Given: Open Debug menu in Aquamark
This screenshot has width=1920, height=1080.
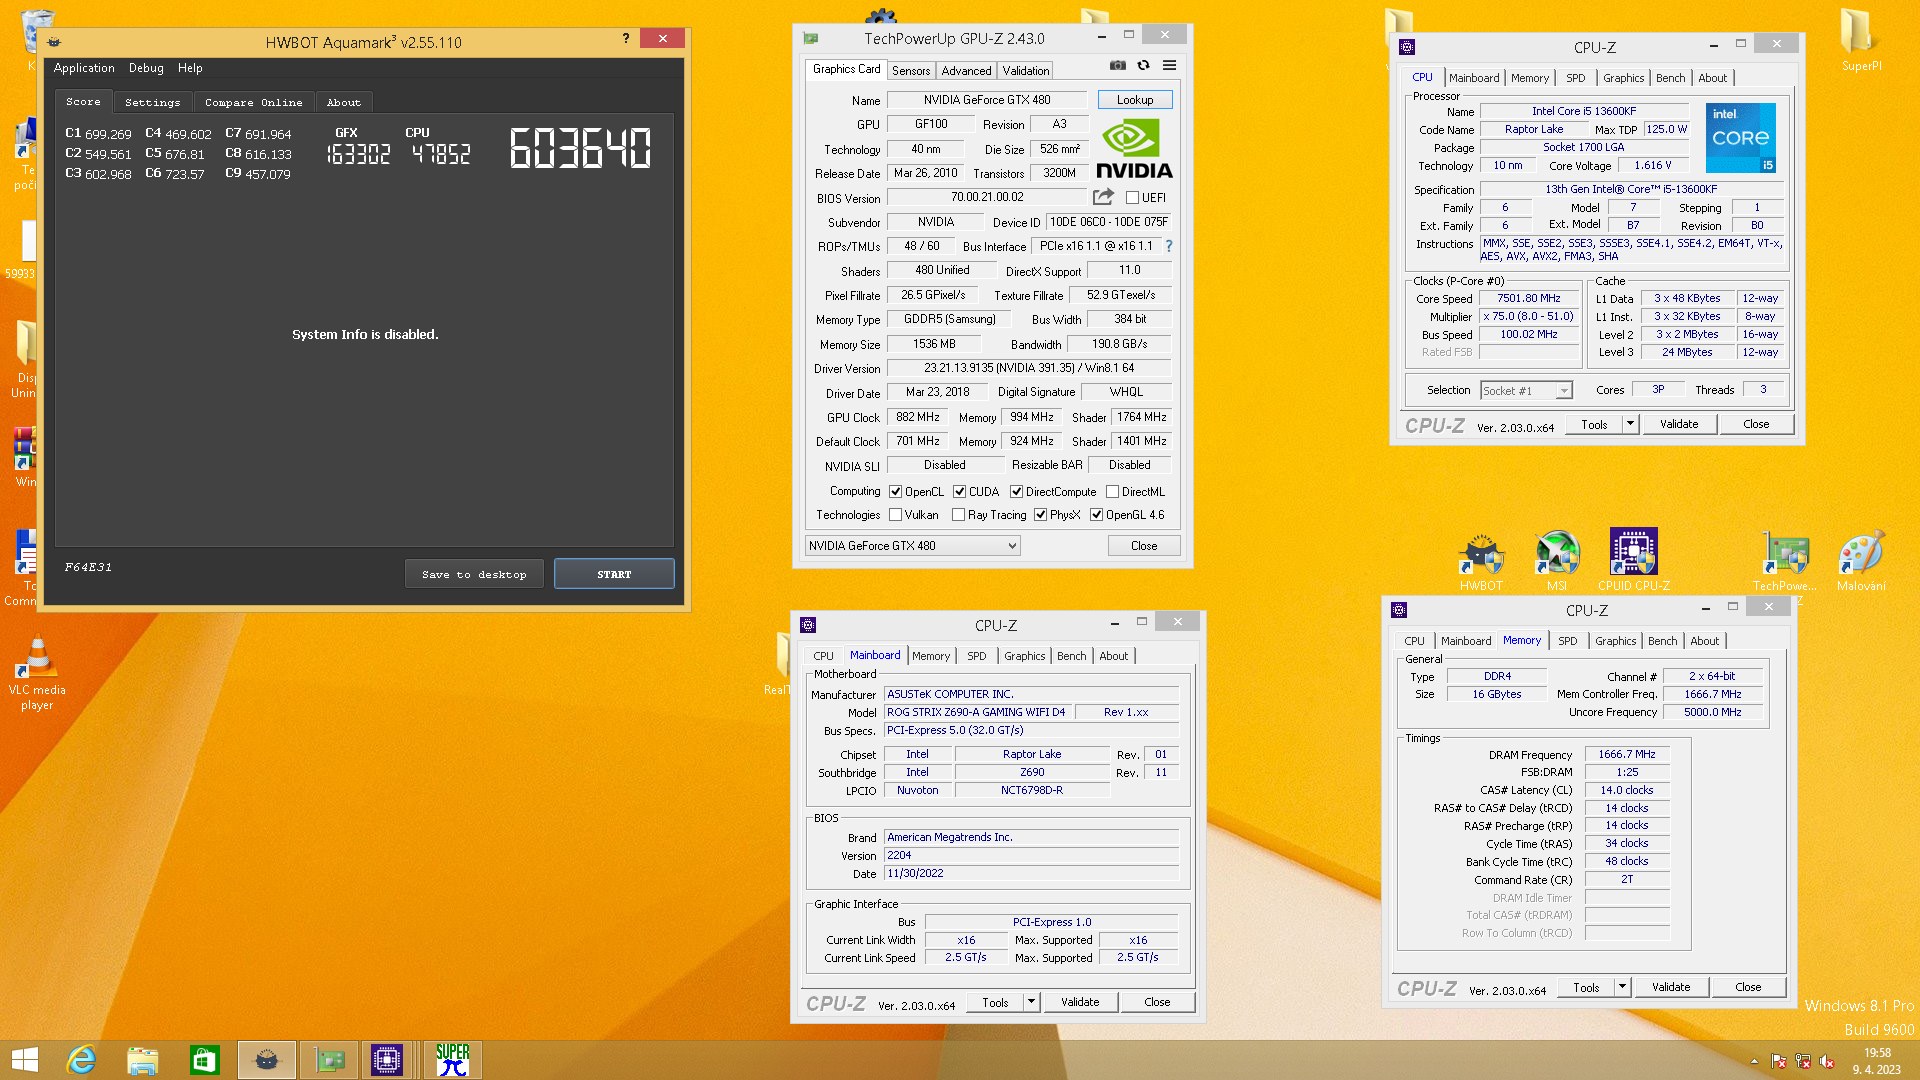Looking at the screenshot, I should 146,68.
